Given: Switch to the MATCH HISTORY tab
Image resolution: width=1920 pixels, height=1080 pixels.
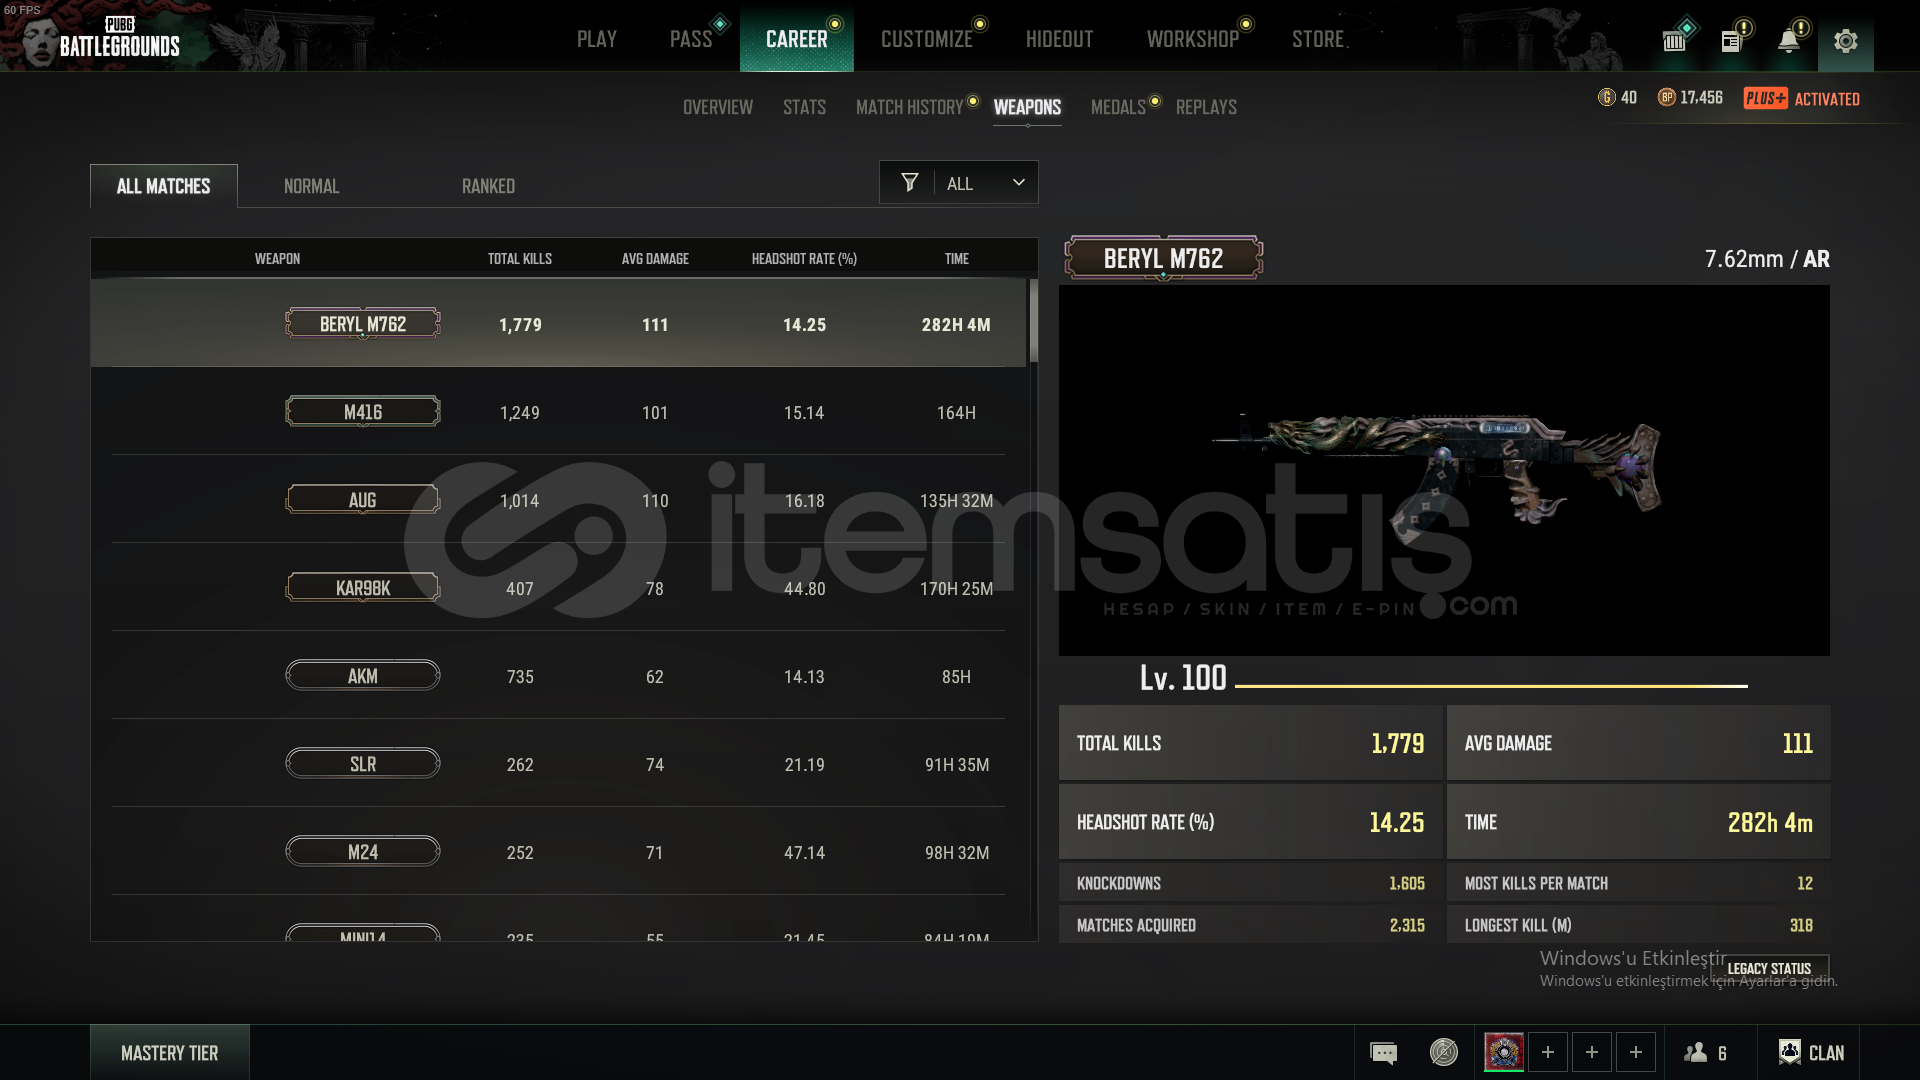Looking at the screenshot, I should click(909, 107).
